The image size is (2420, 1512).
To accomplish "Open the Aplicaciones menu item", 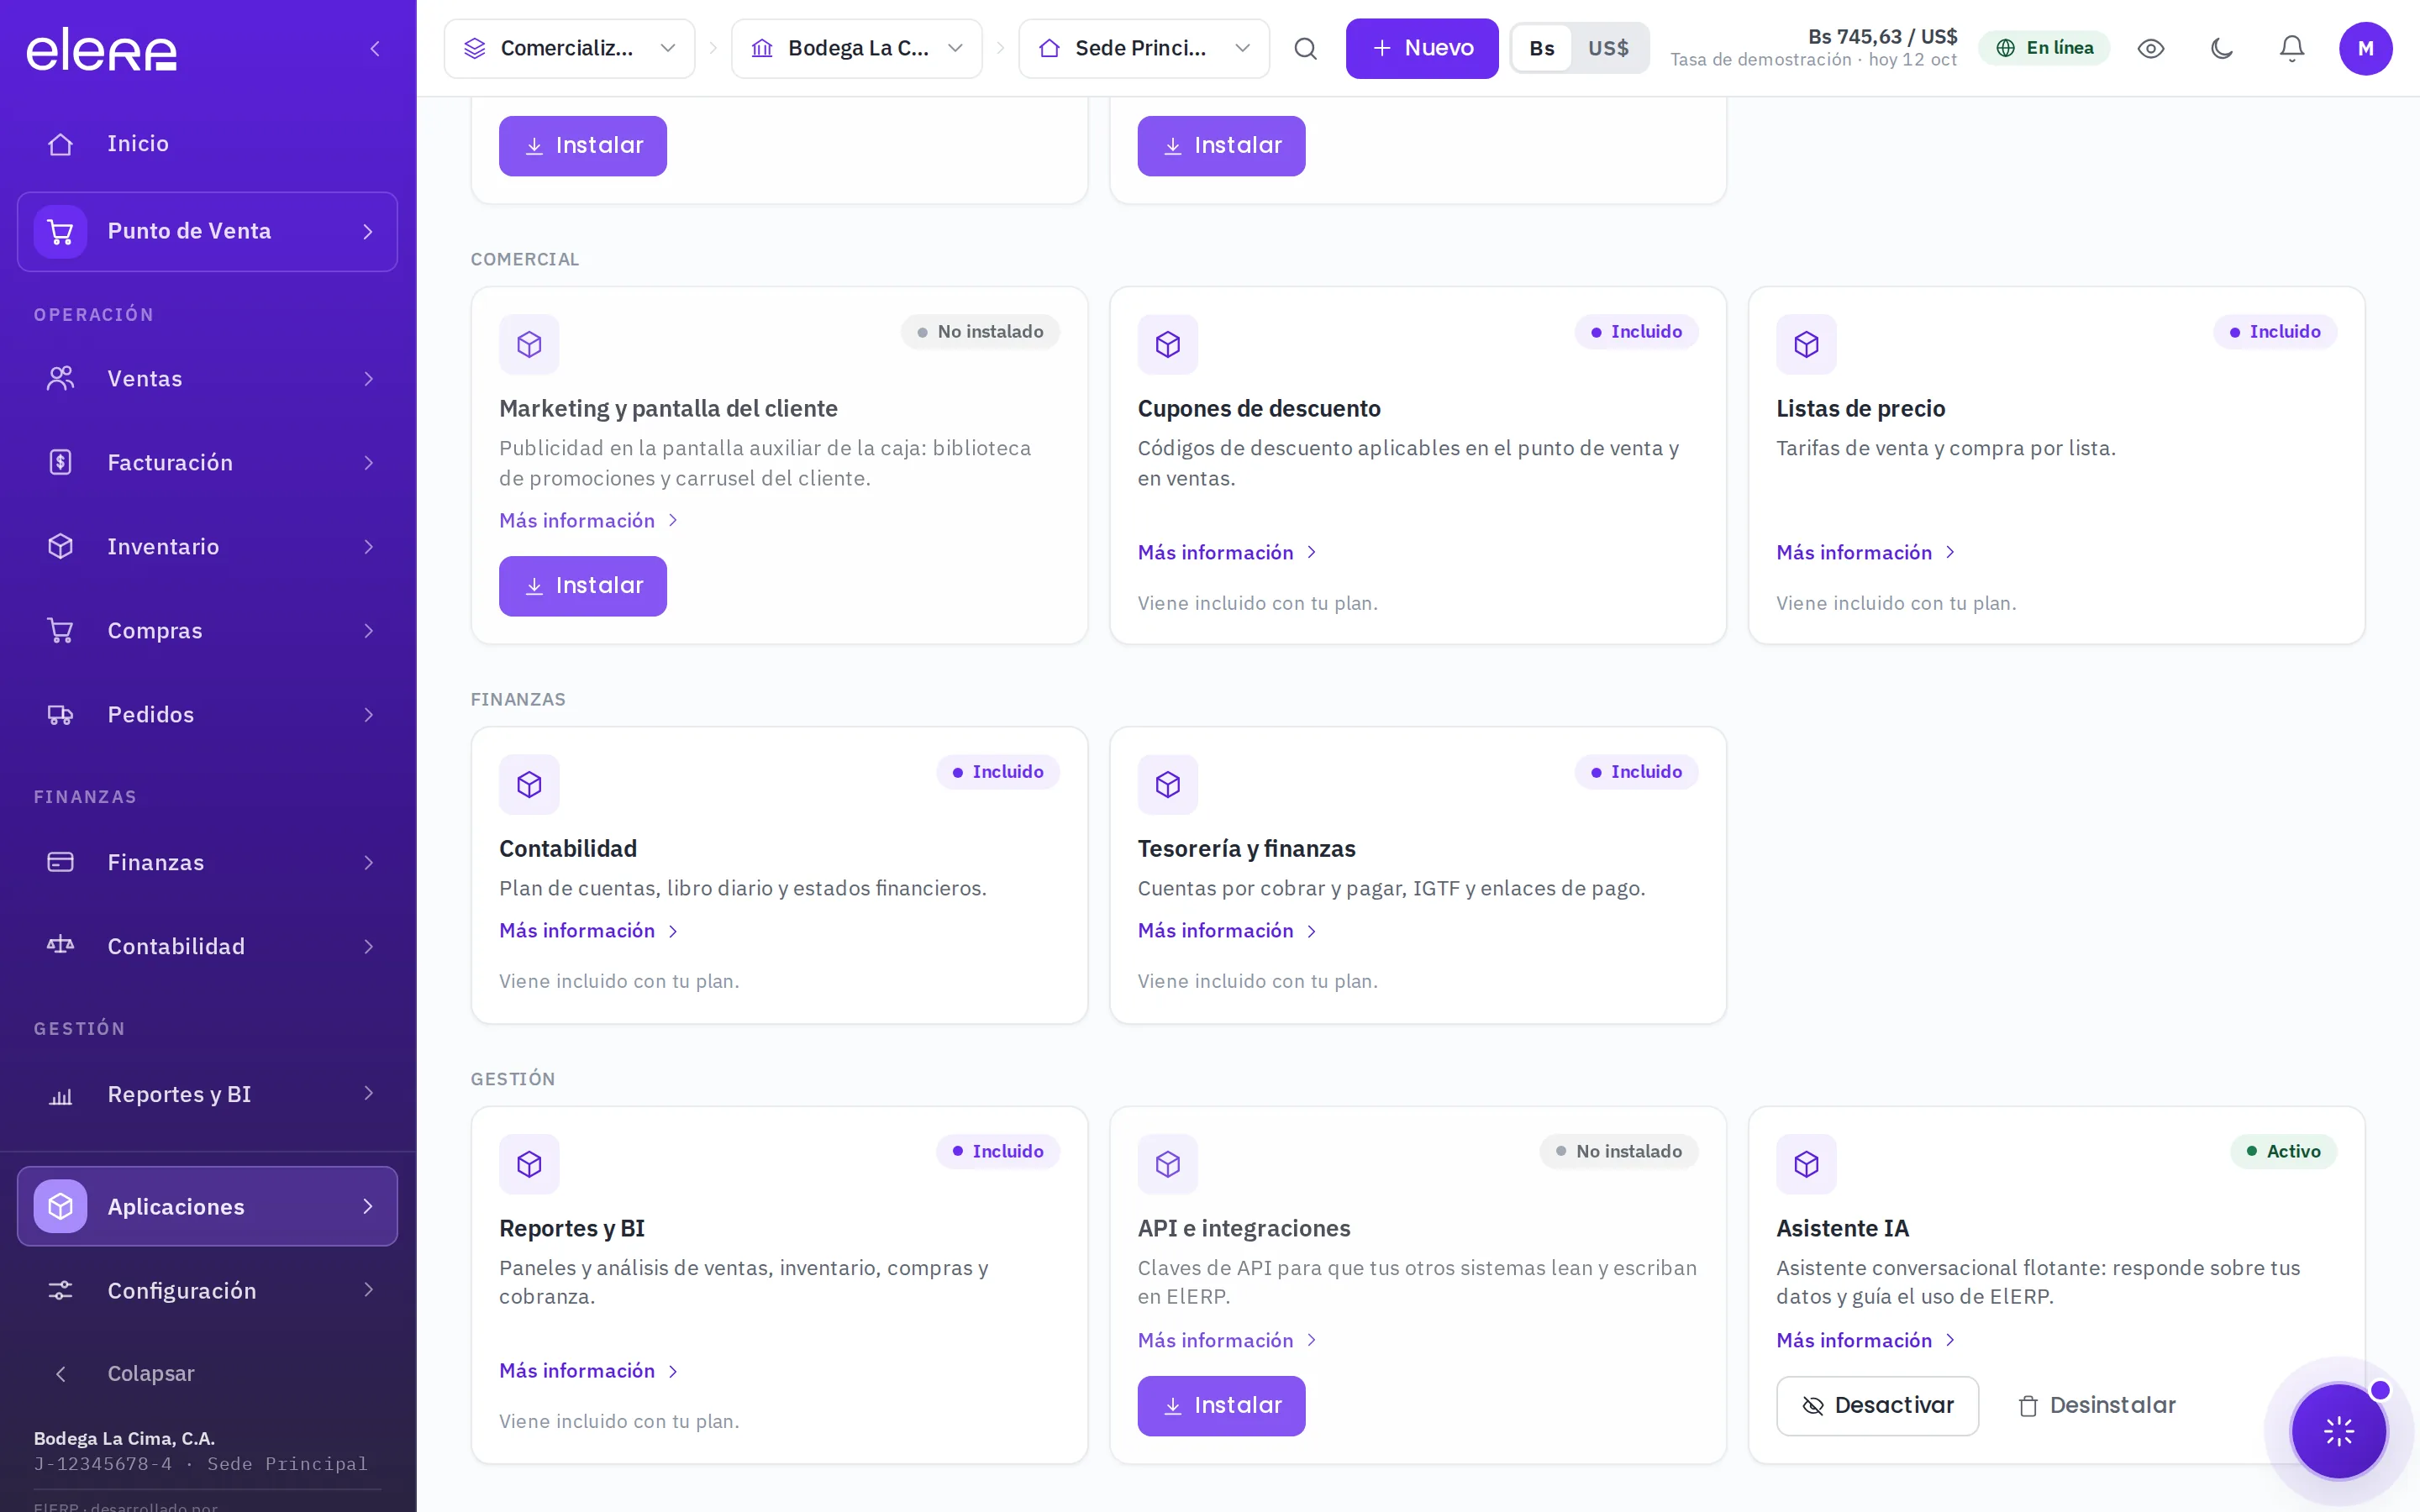I will (x=207, y=1206).
